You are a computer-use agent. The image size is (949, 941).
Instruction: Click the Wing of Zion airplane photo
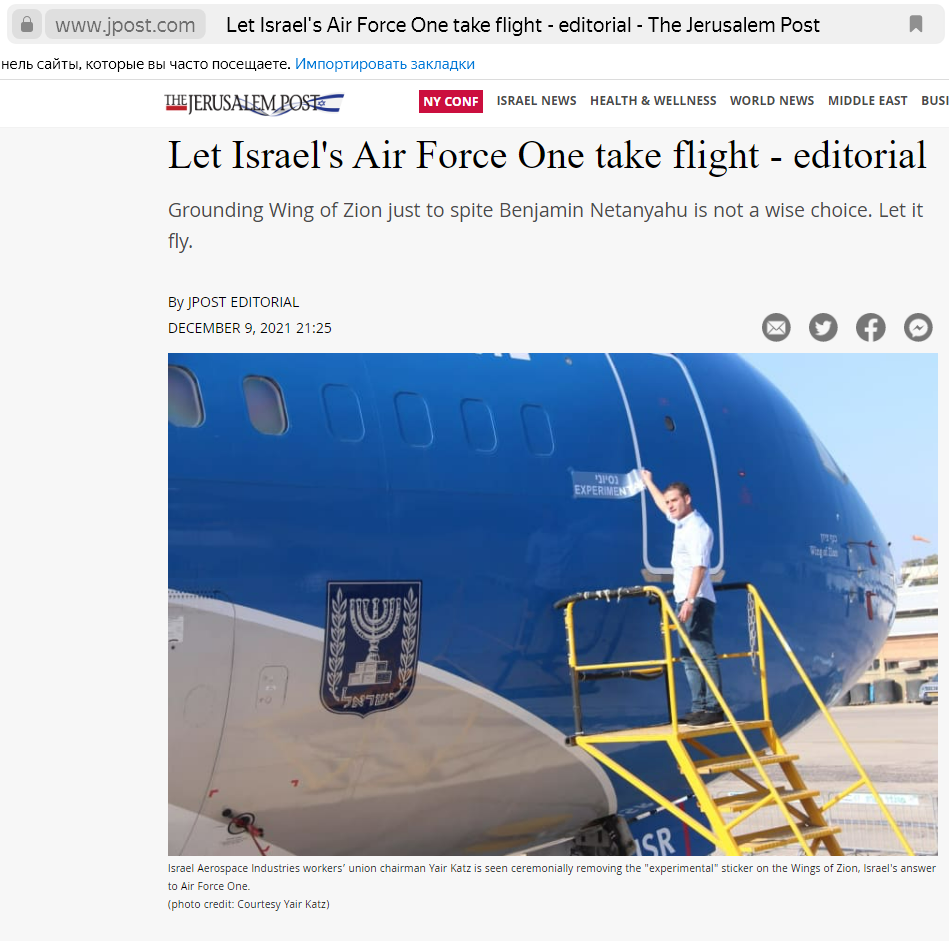pos(553,604)
